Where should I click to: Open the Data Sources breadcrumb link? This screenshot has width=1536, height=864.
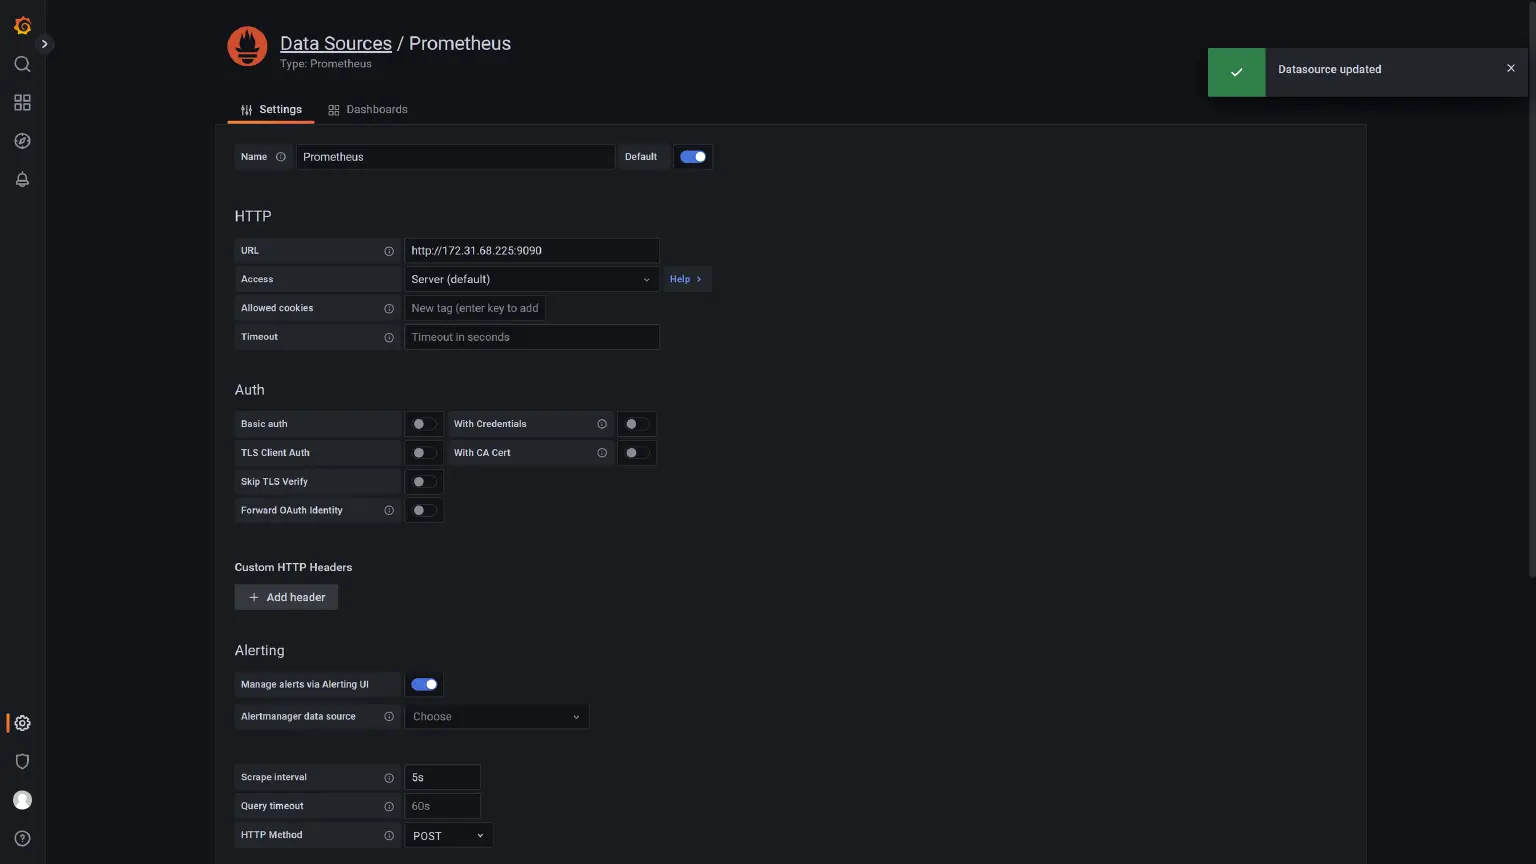pyautogui.click(x=336, y=43)
